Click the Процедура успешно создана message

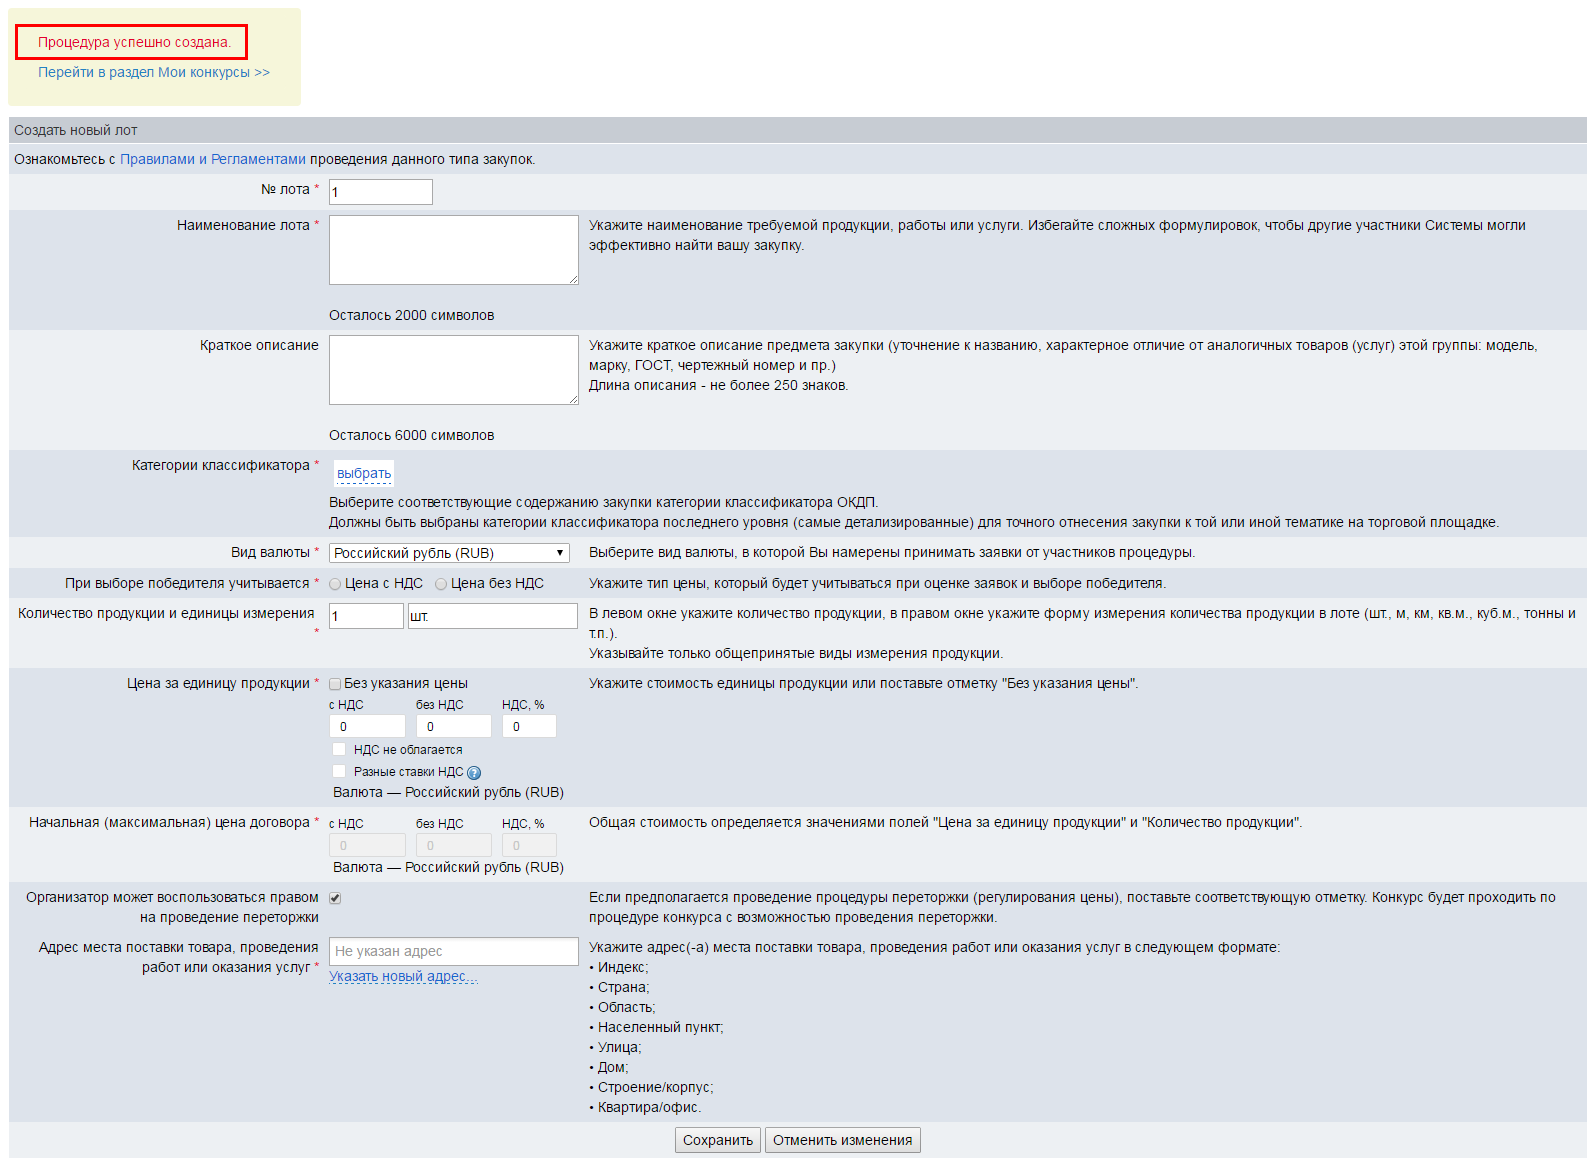coord(134,42)
